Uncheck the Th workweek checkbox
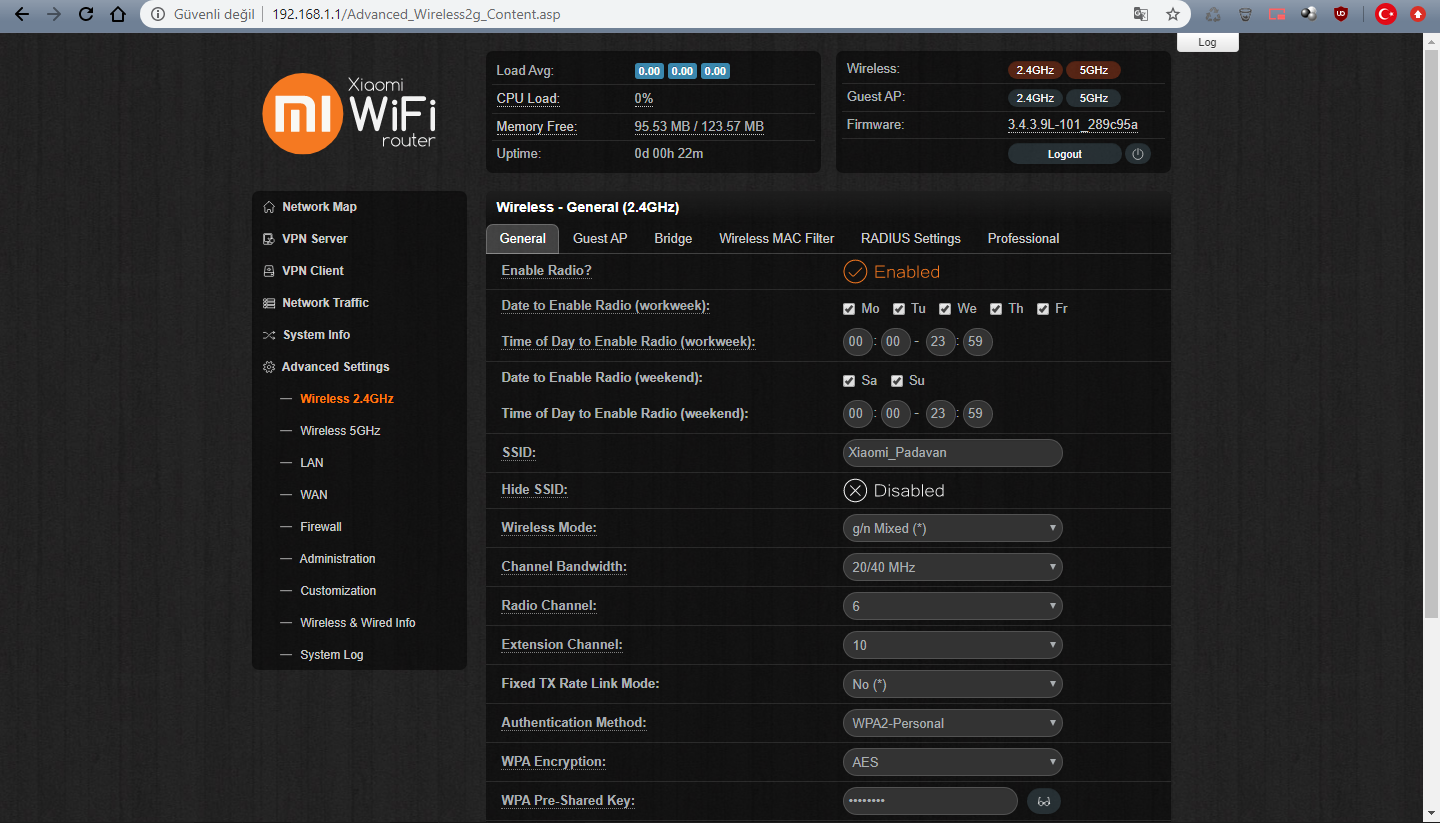1440x823 pixels. coord(996,309)
